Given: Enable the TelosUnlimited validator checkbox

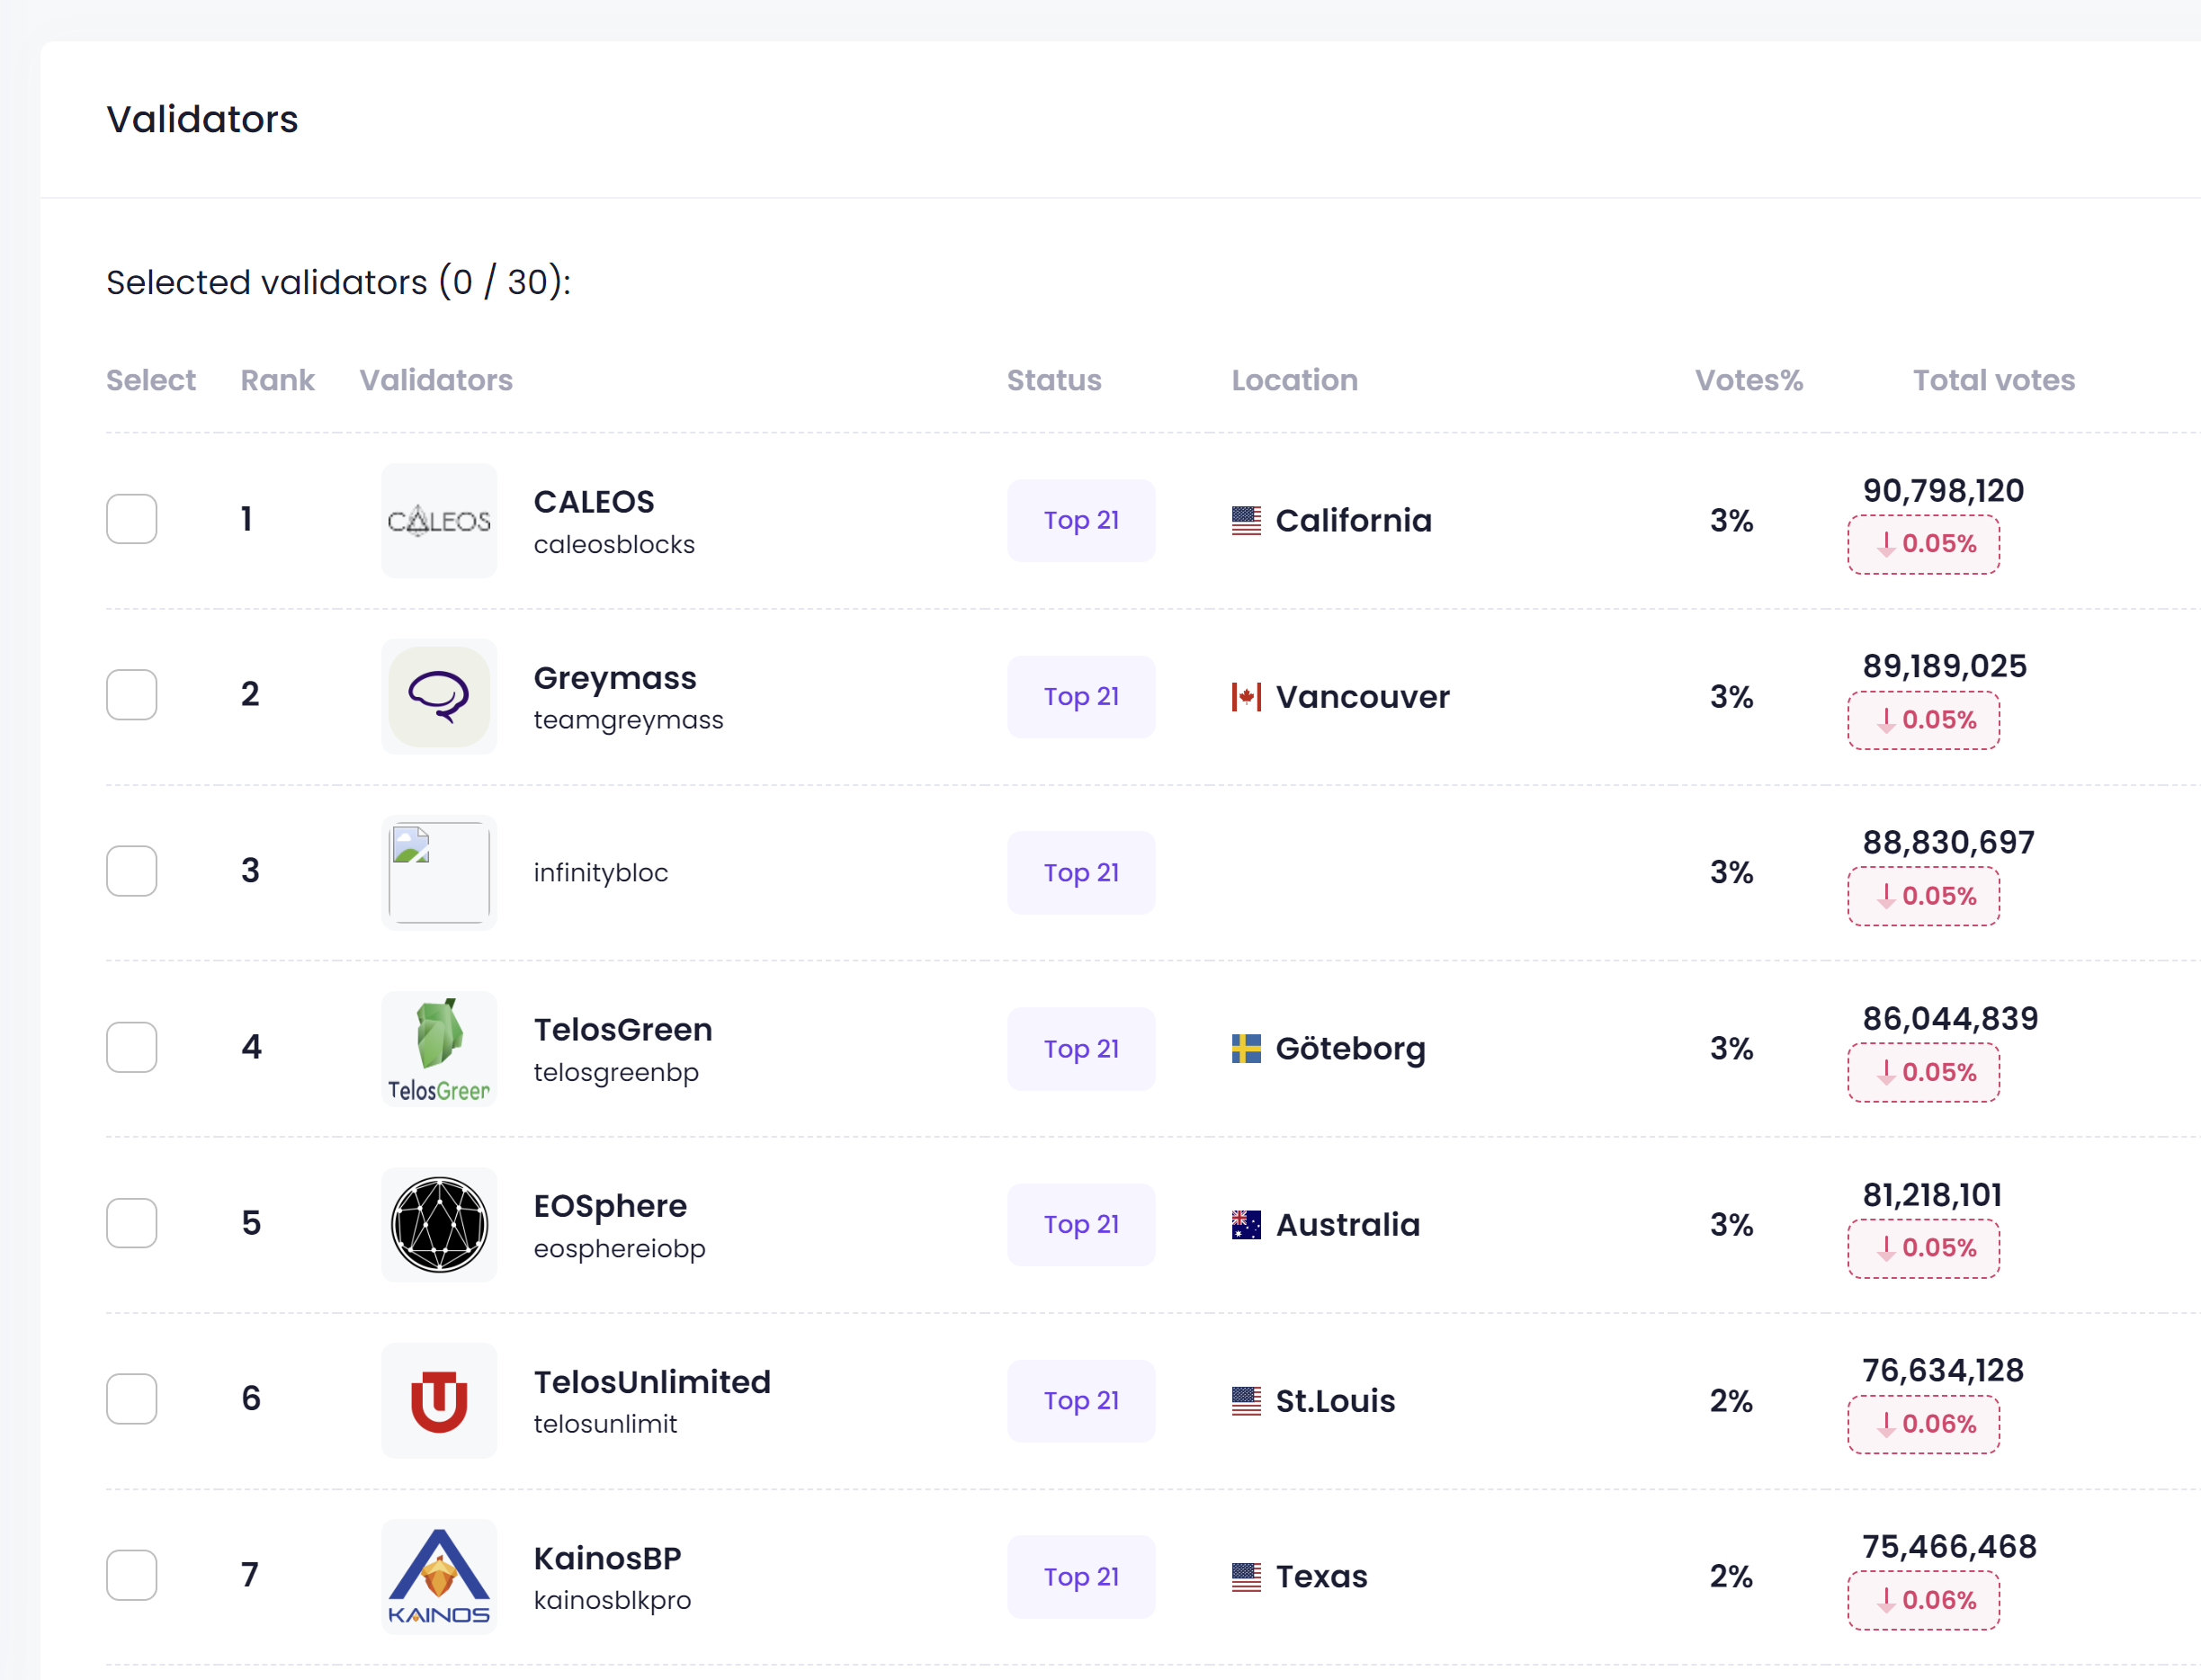Looking at the screenshot, I should point(132,1399).
